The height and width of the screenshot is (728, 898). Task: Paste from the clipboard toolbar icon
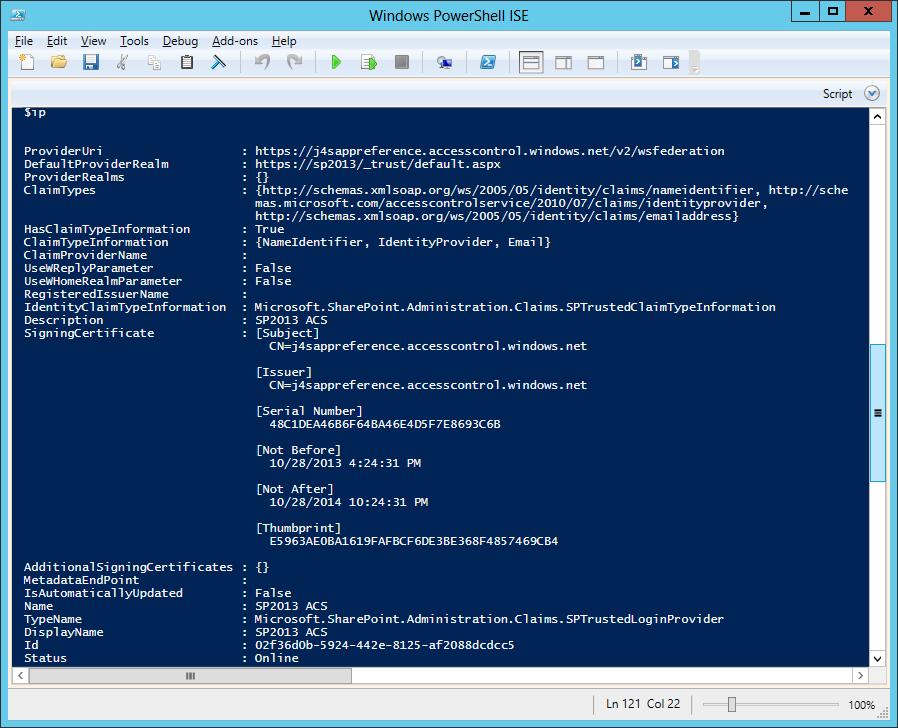pyautogui.click(x=186, y=62)
